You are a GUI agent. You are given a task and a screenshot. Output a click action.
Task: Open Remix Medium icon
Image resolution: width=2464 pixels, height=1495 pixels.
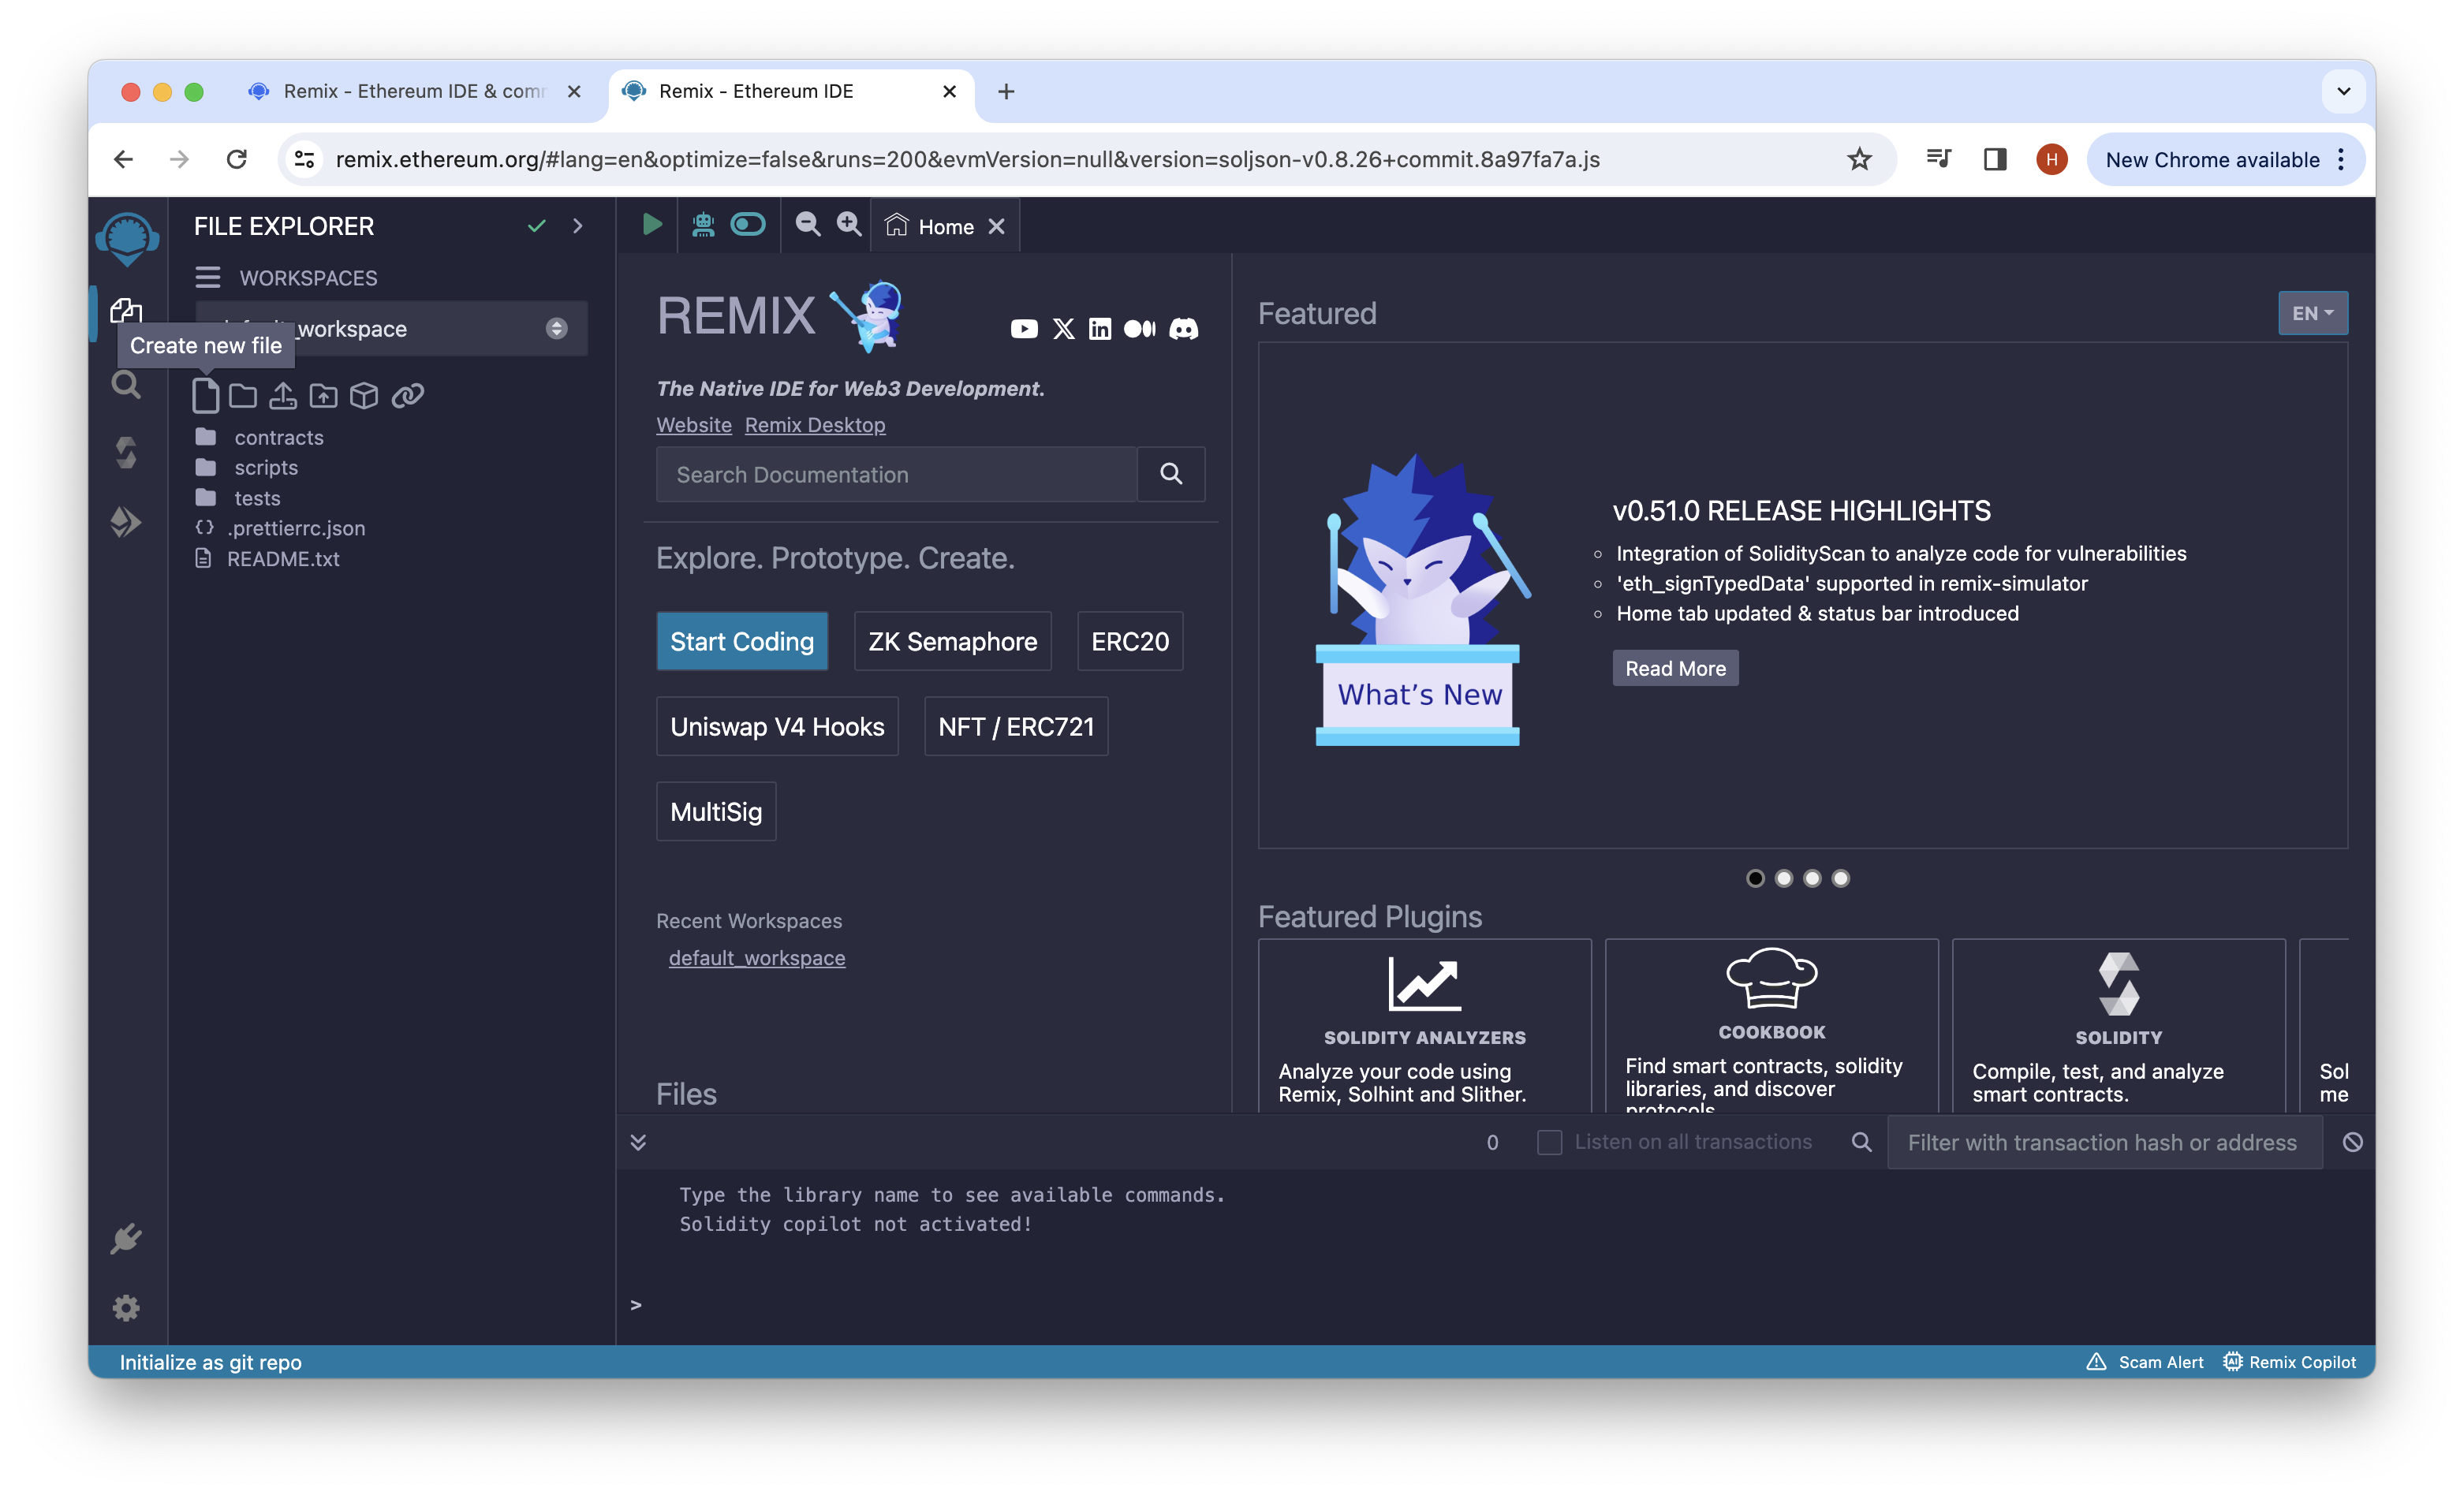coord(1140,329)
